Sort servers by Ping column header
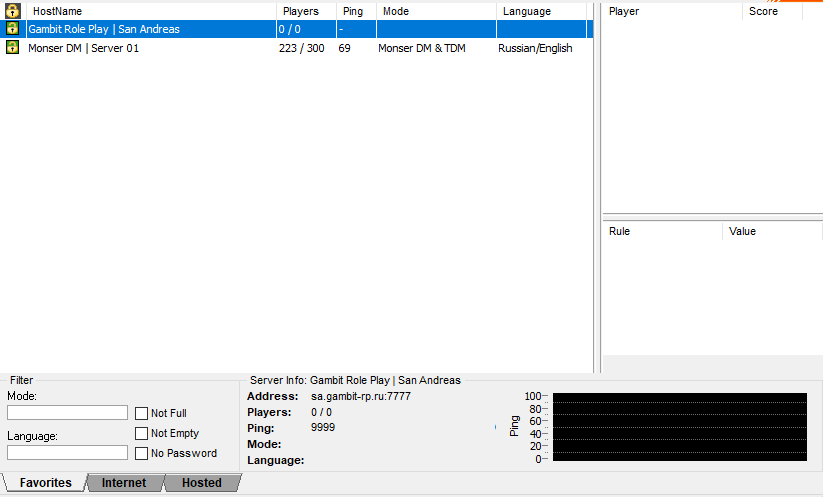The width and height of the screenshot is (823, 497). click(355, 11)
